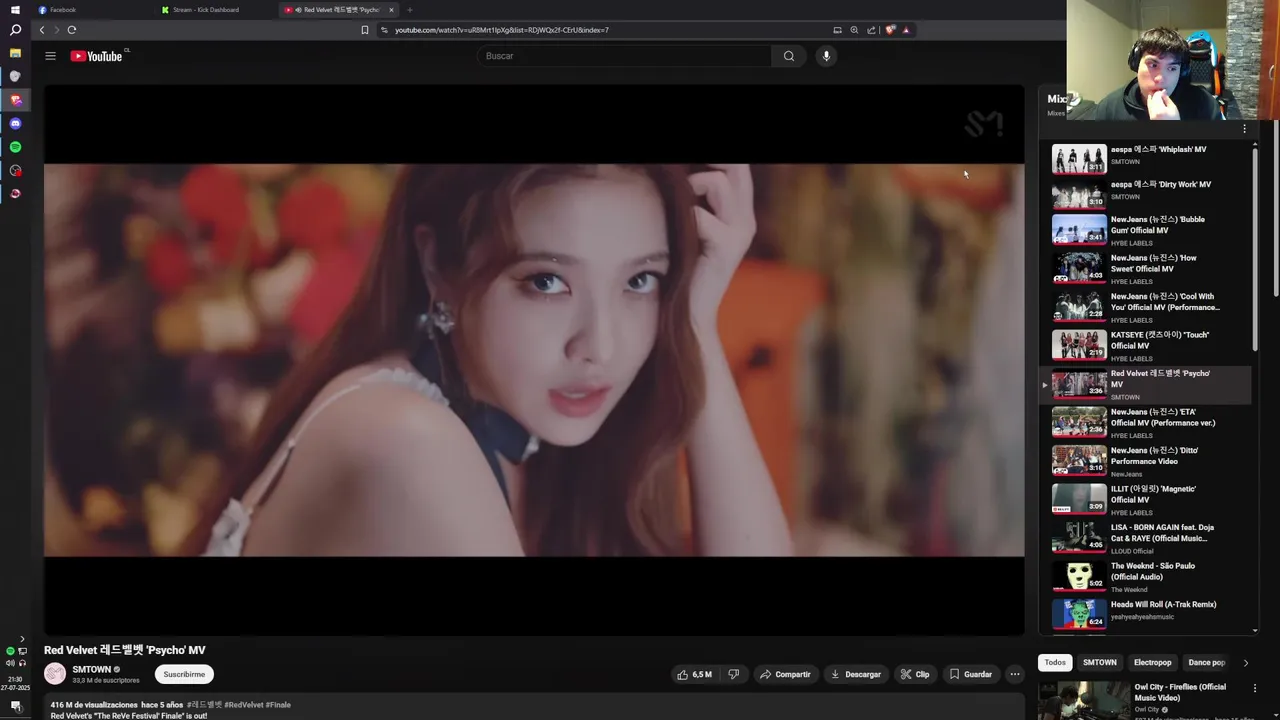Image resolution: width=1280 pixels, height=720 pixels.
Task: Open File Explorer from the taskbar
Action: tap(15, 53)
